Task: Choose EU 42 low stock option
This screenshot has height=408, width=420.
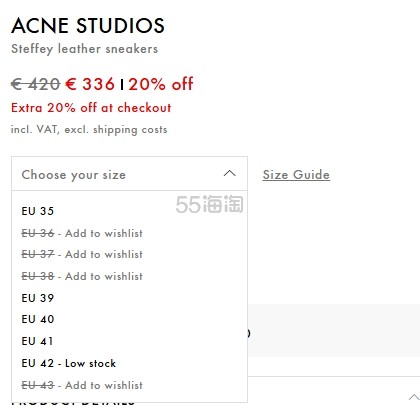Action: [129, 363]
